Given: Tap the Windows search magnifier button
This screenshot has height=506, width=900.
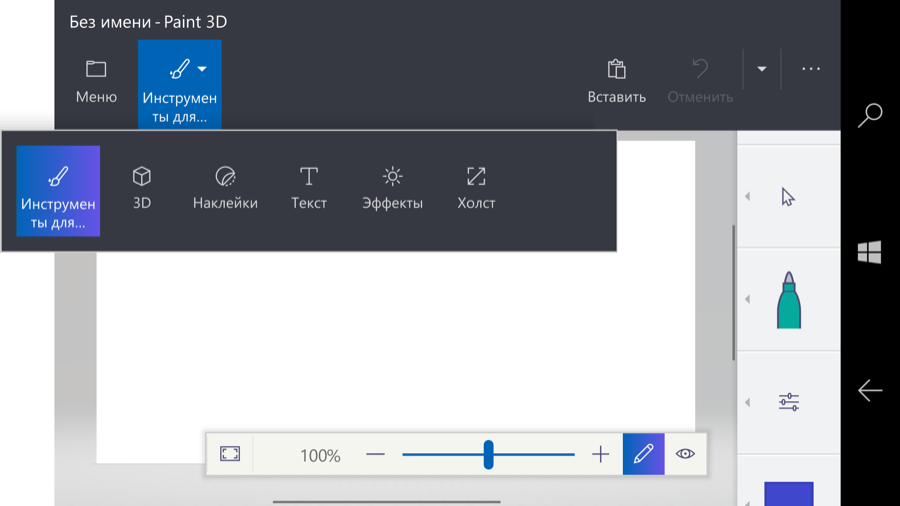Looking at the screenshot, I should (870, 115).
